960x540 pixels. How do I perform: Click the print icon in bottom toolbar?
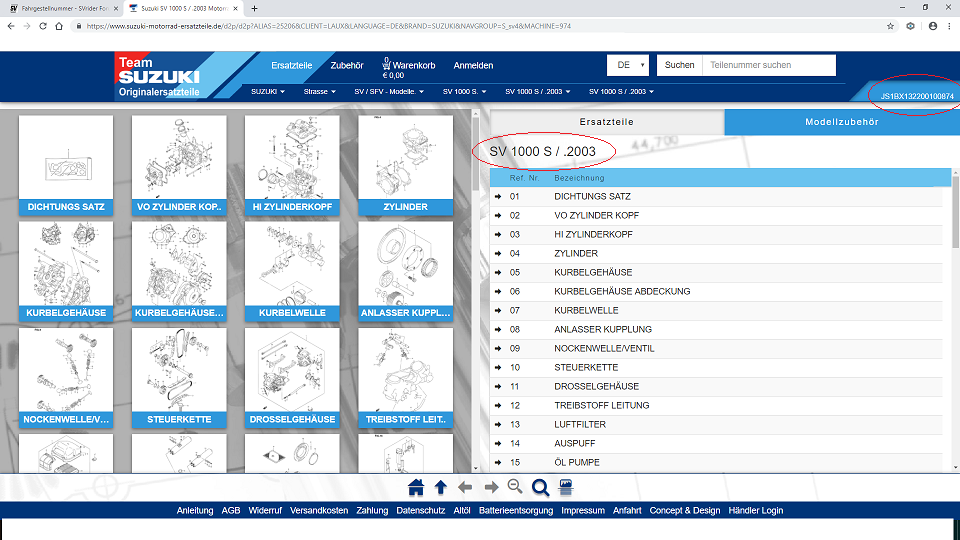pyautogui.click(x=566, y=487)
